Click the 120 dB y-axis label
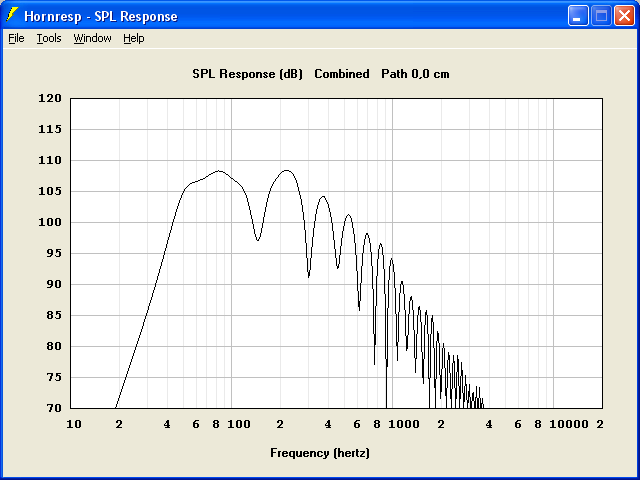This screenshot has width=640, height=480. pyautogui.click(x=50, y=98)
